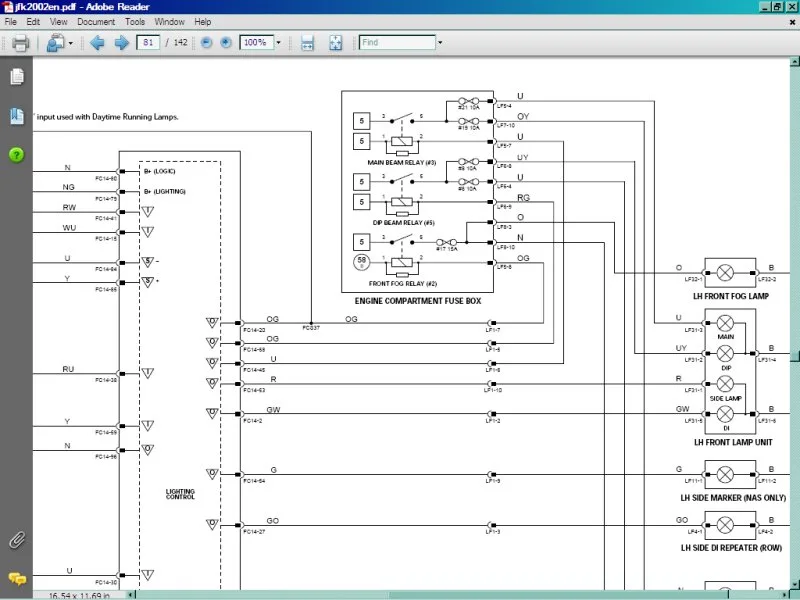
Task: Open the Tools menu
Action: pyautogui.click(x=135, y=22)
